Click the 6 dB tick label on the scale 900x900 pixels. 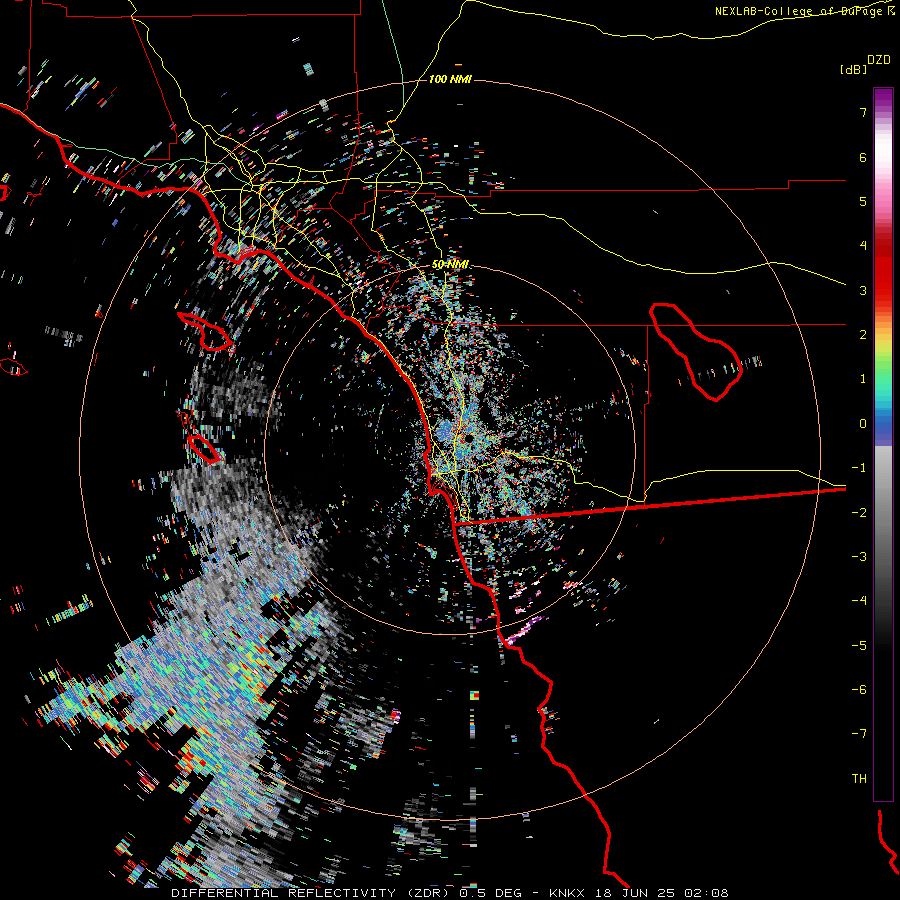[x=863, y=157]
